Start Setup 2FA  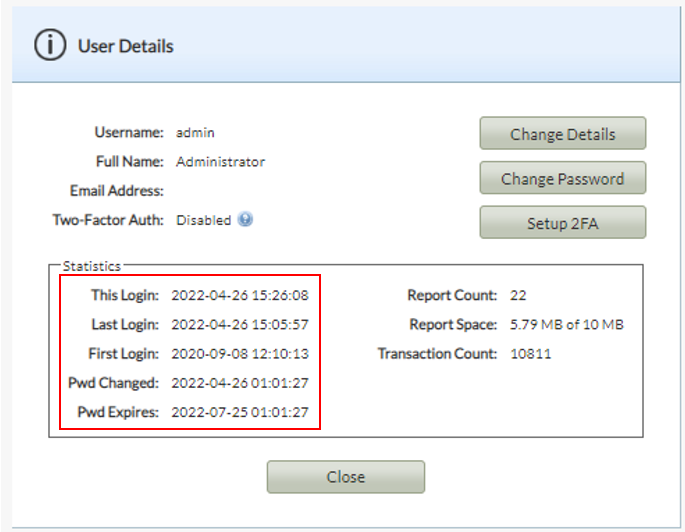563,223
